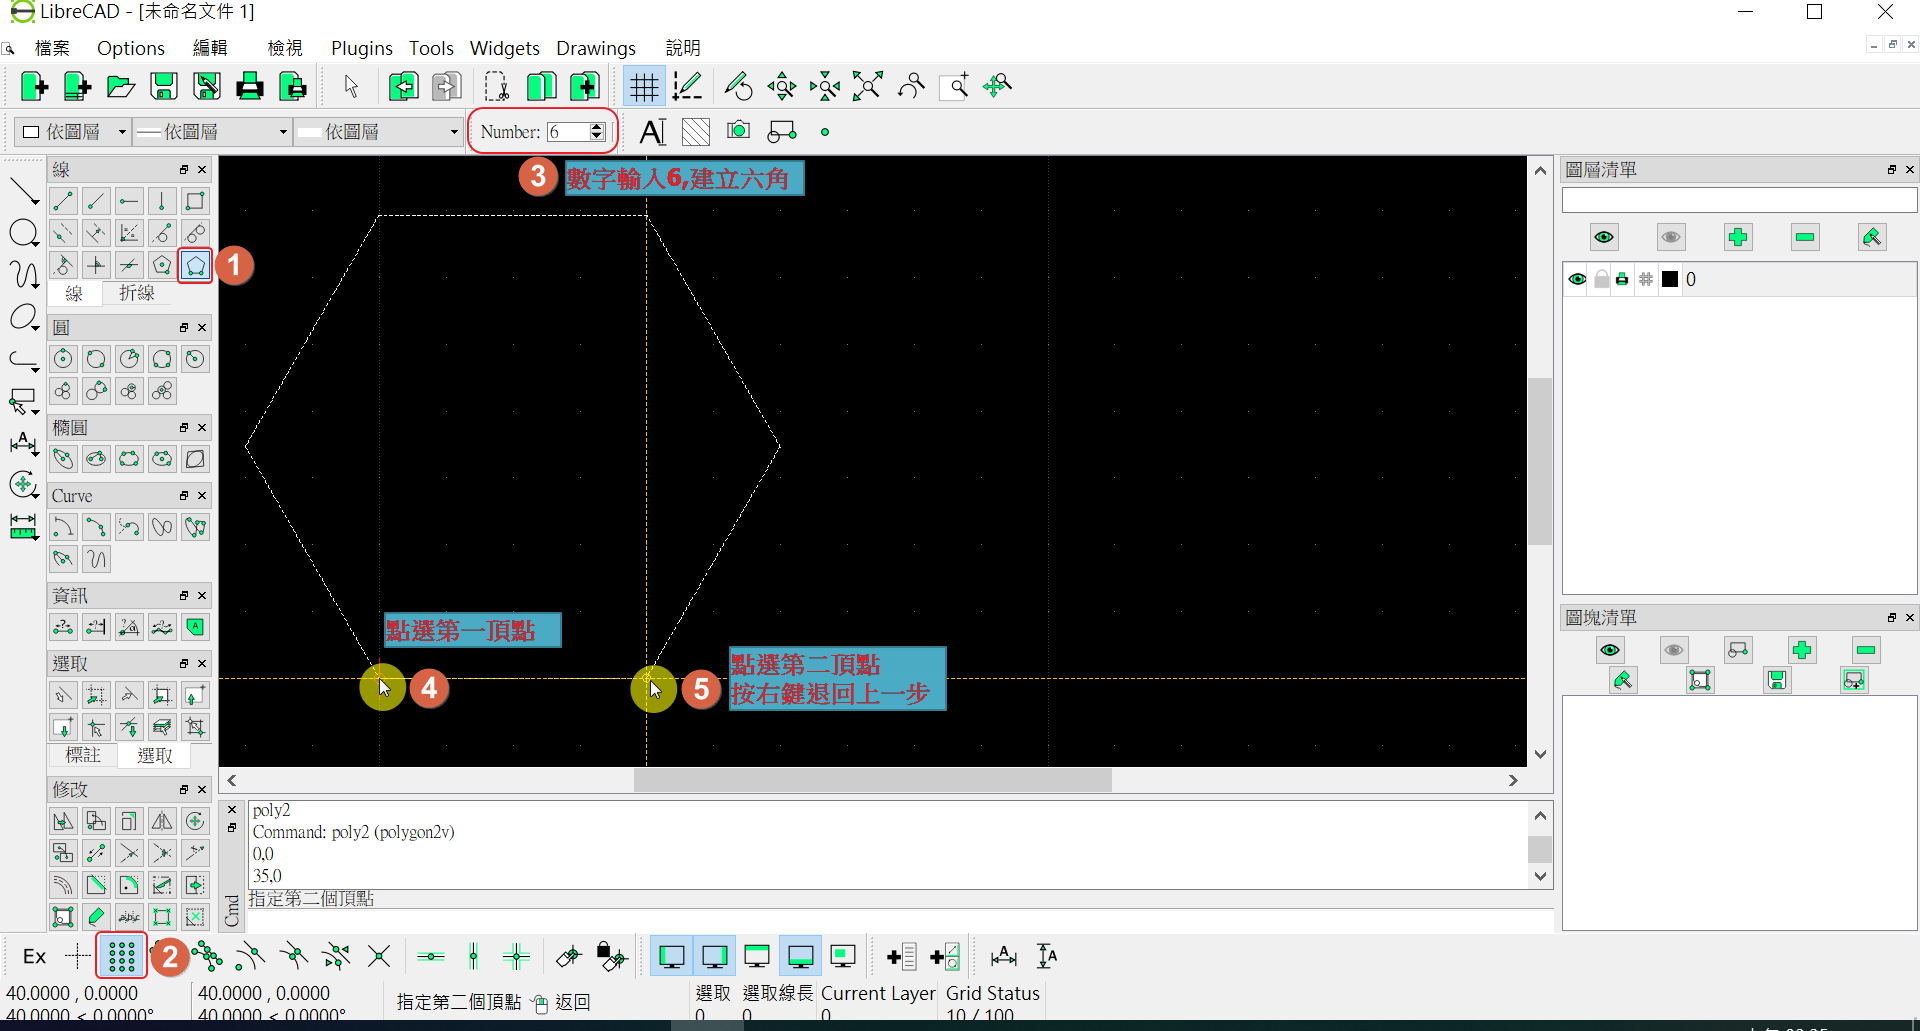Open the Plugins menu

point(362,48)
